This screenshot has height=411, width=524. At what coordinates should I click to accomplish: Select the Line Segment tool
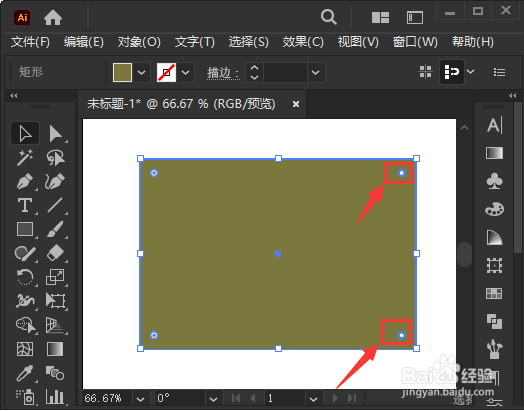click(55, 205)
